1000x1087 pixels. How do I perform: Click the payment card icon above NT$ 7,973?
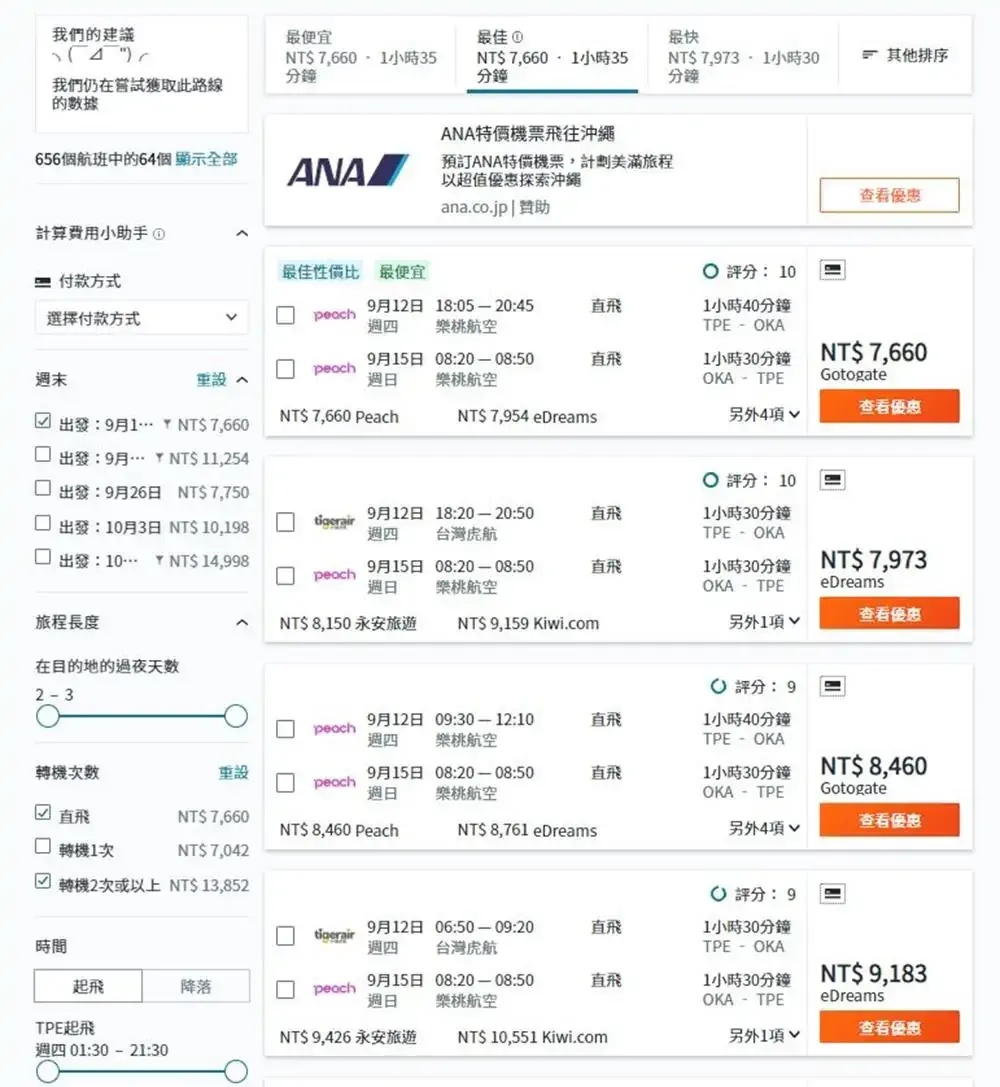(832, 479)
